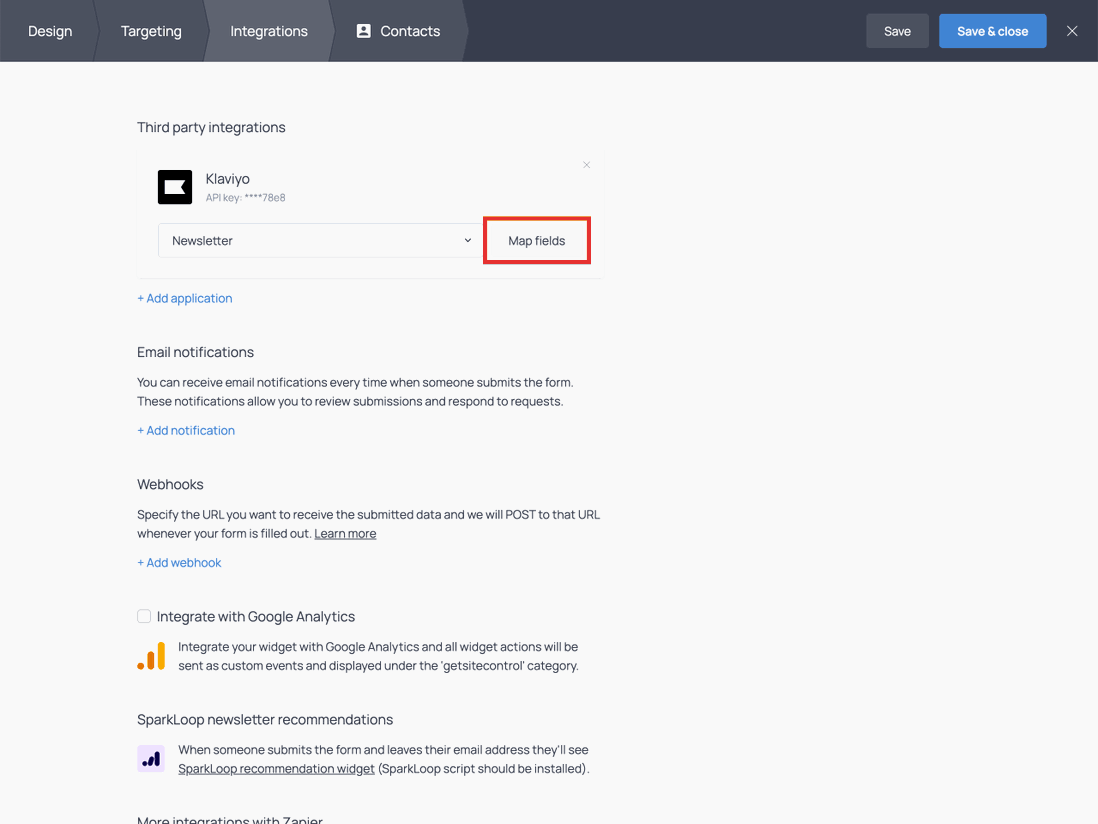The width and height of the screenshot is (1098, 824).
Task: Switch to the Design tab
Action: tap(49, 31)
